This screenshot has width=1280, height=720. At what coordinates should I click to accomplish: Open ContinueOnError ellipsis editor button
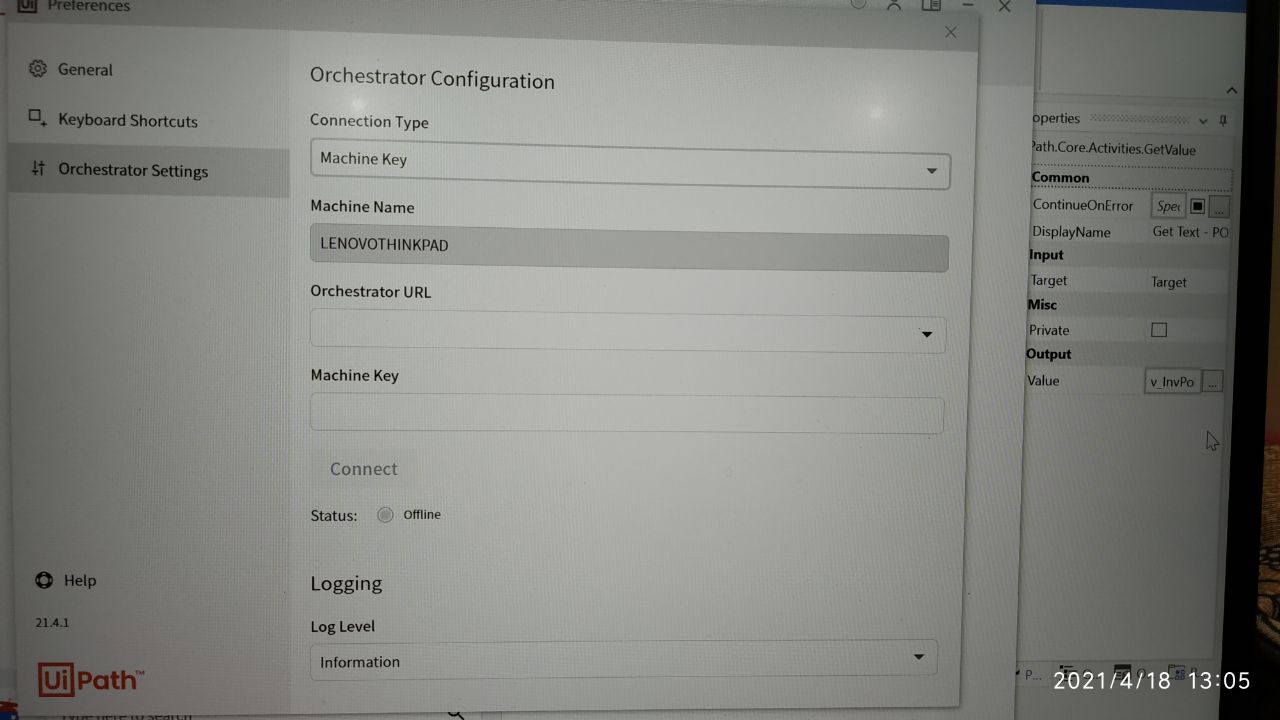pos(1219,207)
